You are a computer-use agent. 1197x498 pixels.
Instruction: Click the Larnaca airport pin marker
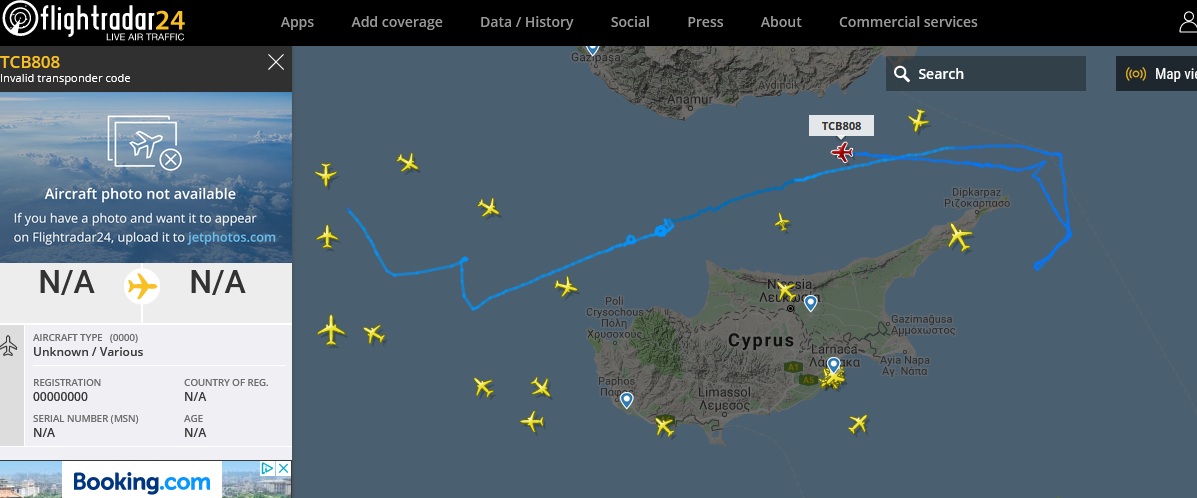click(833, 365)
